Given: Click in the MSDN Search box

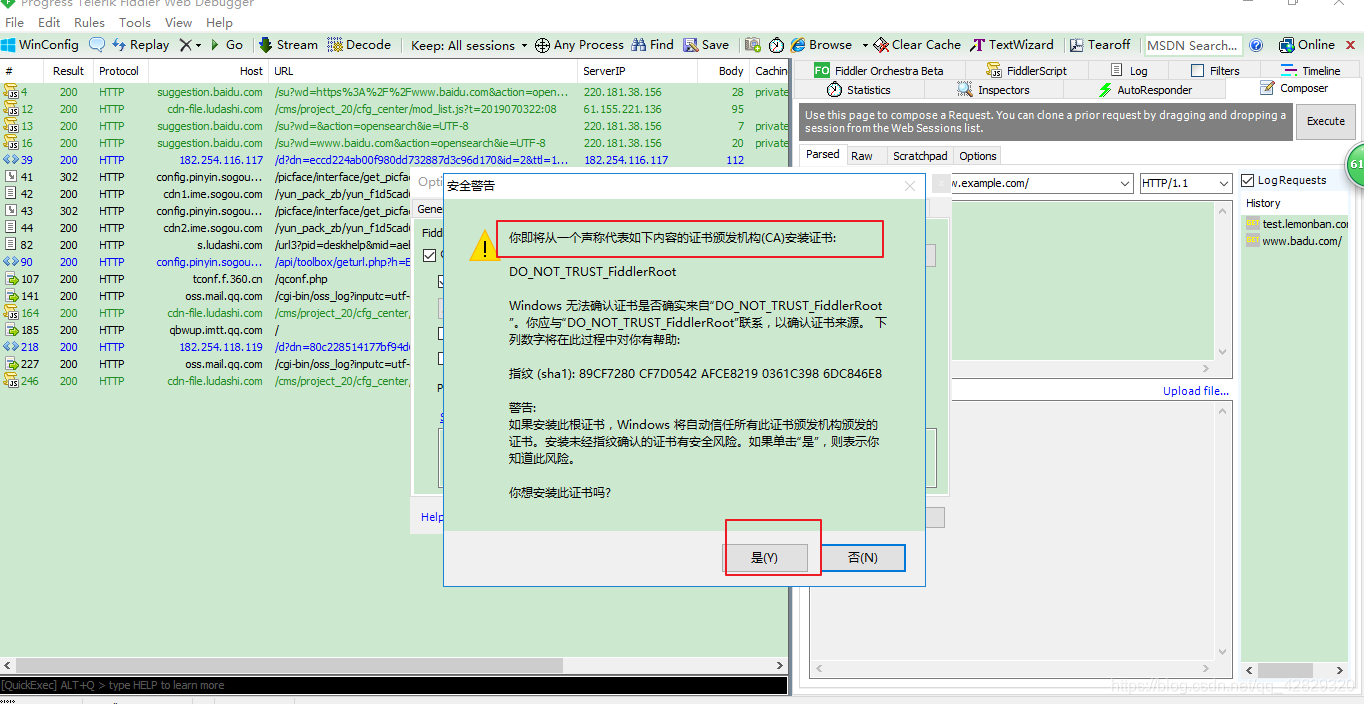Looking at the screenshot, I should (x=1193, y=45).
